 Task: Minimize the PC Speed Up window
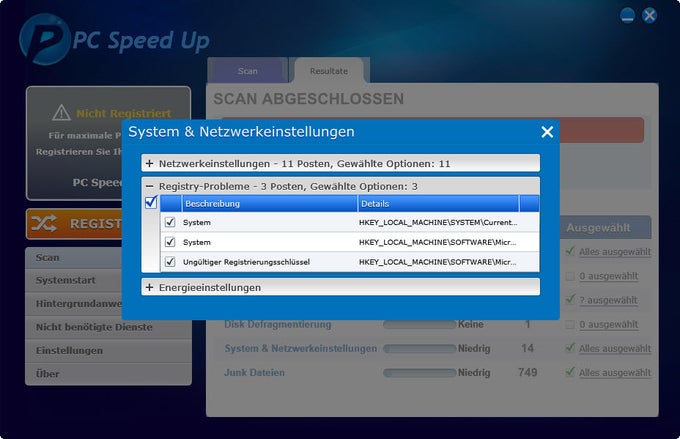coord(627,16)
